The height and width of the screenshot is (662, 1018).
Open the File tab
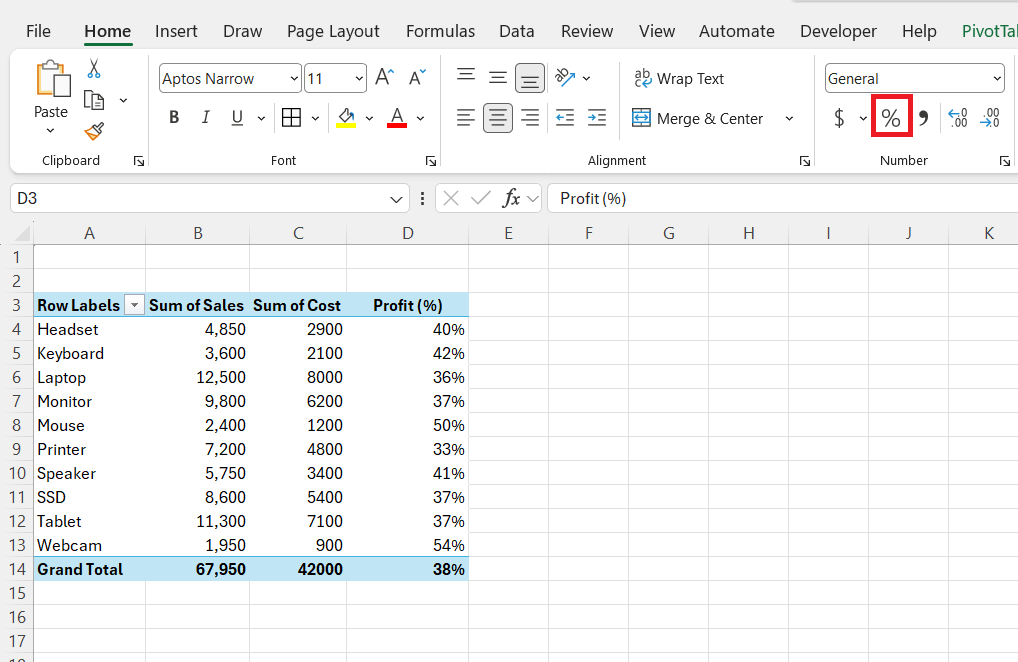pyautogui.click(x=38, y=31)
